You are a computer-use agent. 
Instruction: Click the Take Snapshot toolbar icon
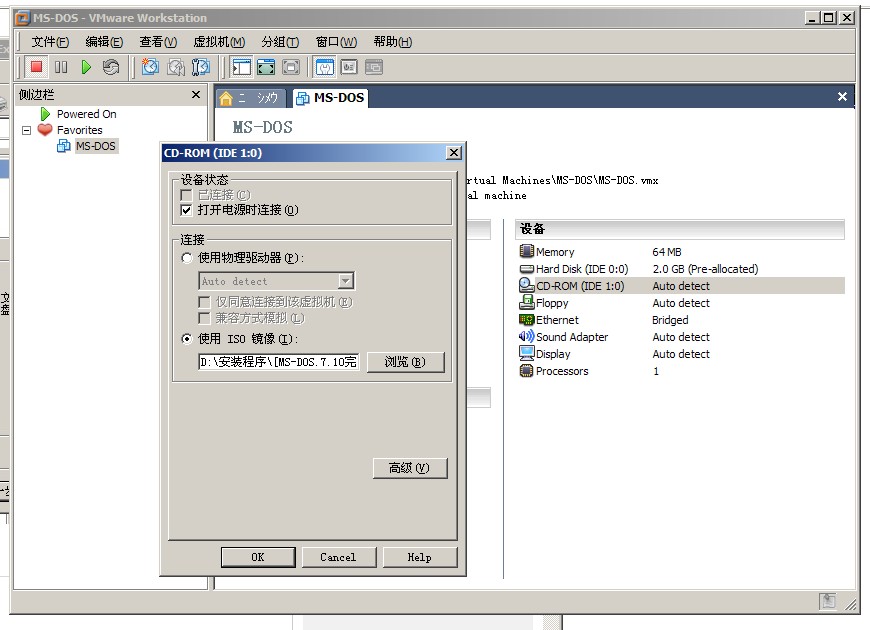pyautogui.click(x=150, y=67)
